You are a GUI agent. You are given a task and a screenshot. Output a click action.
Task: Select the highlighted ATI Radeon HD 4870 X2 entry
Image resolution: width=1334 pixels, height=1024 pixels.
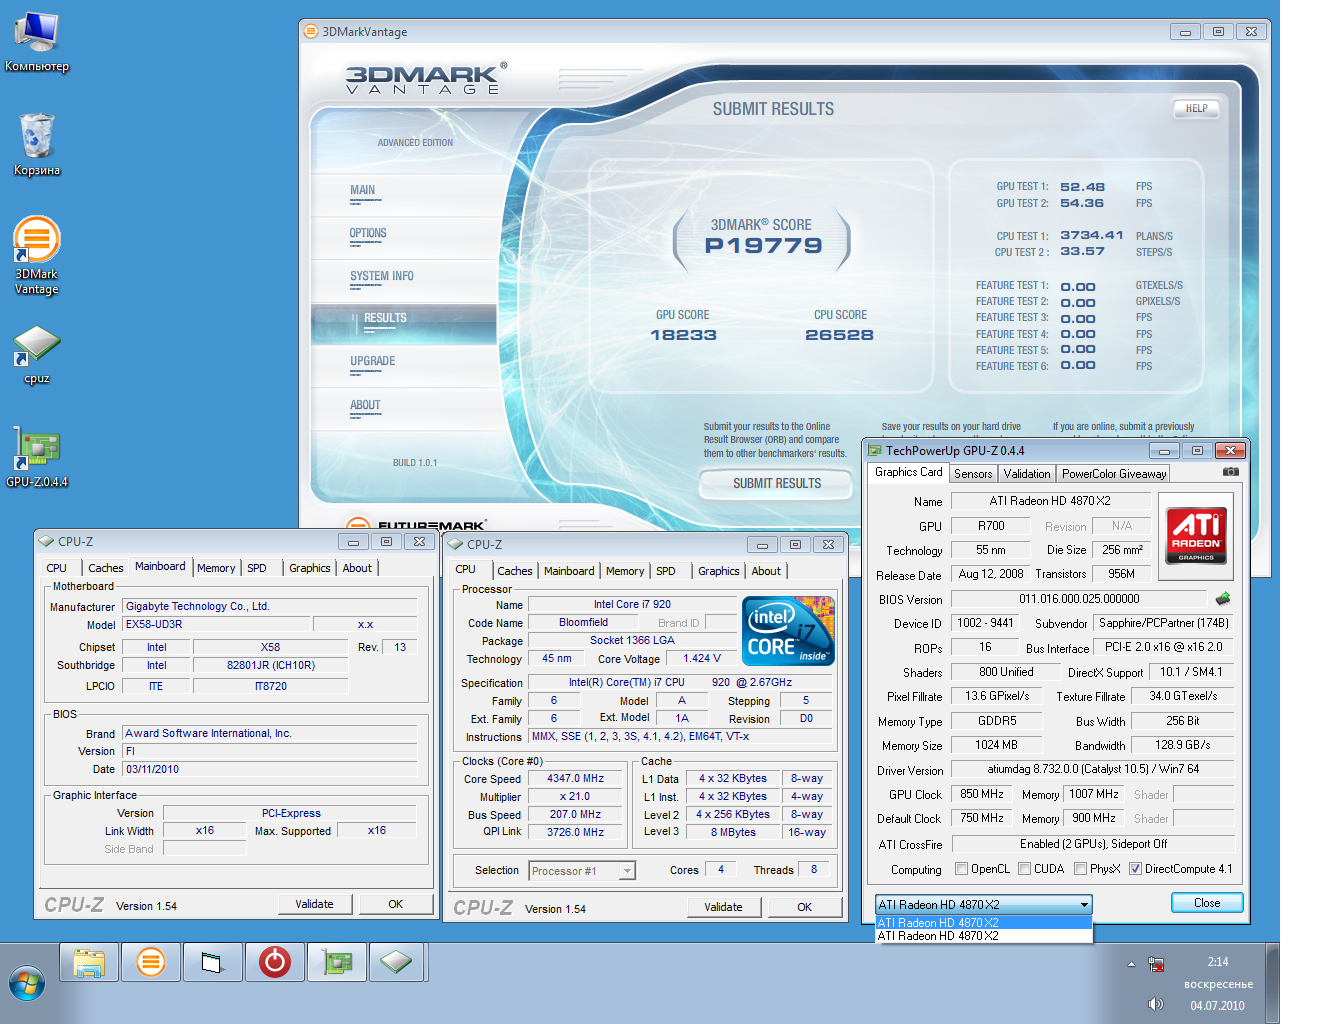point(984,923)
